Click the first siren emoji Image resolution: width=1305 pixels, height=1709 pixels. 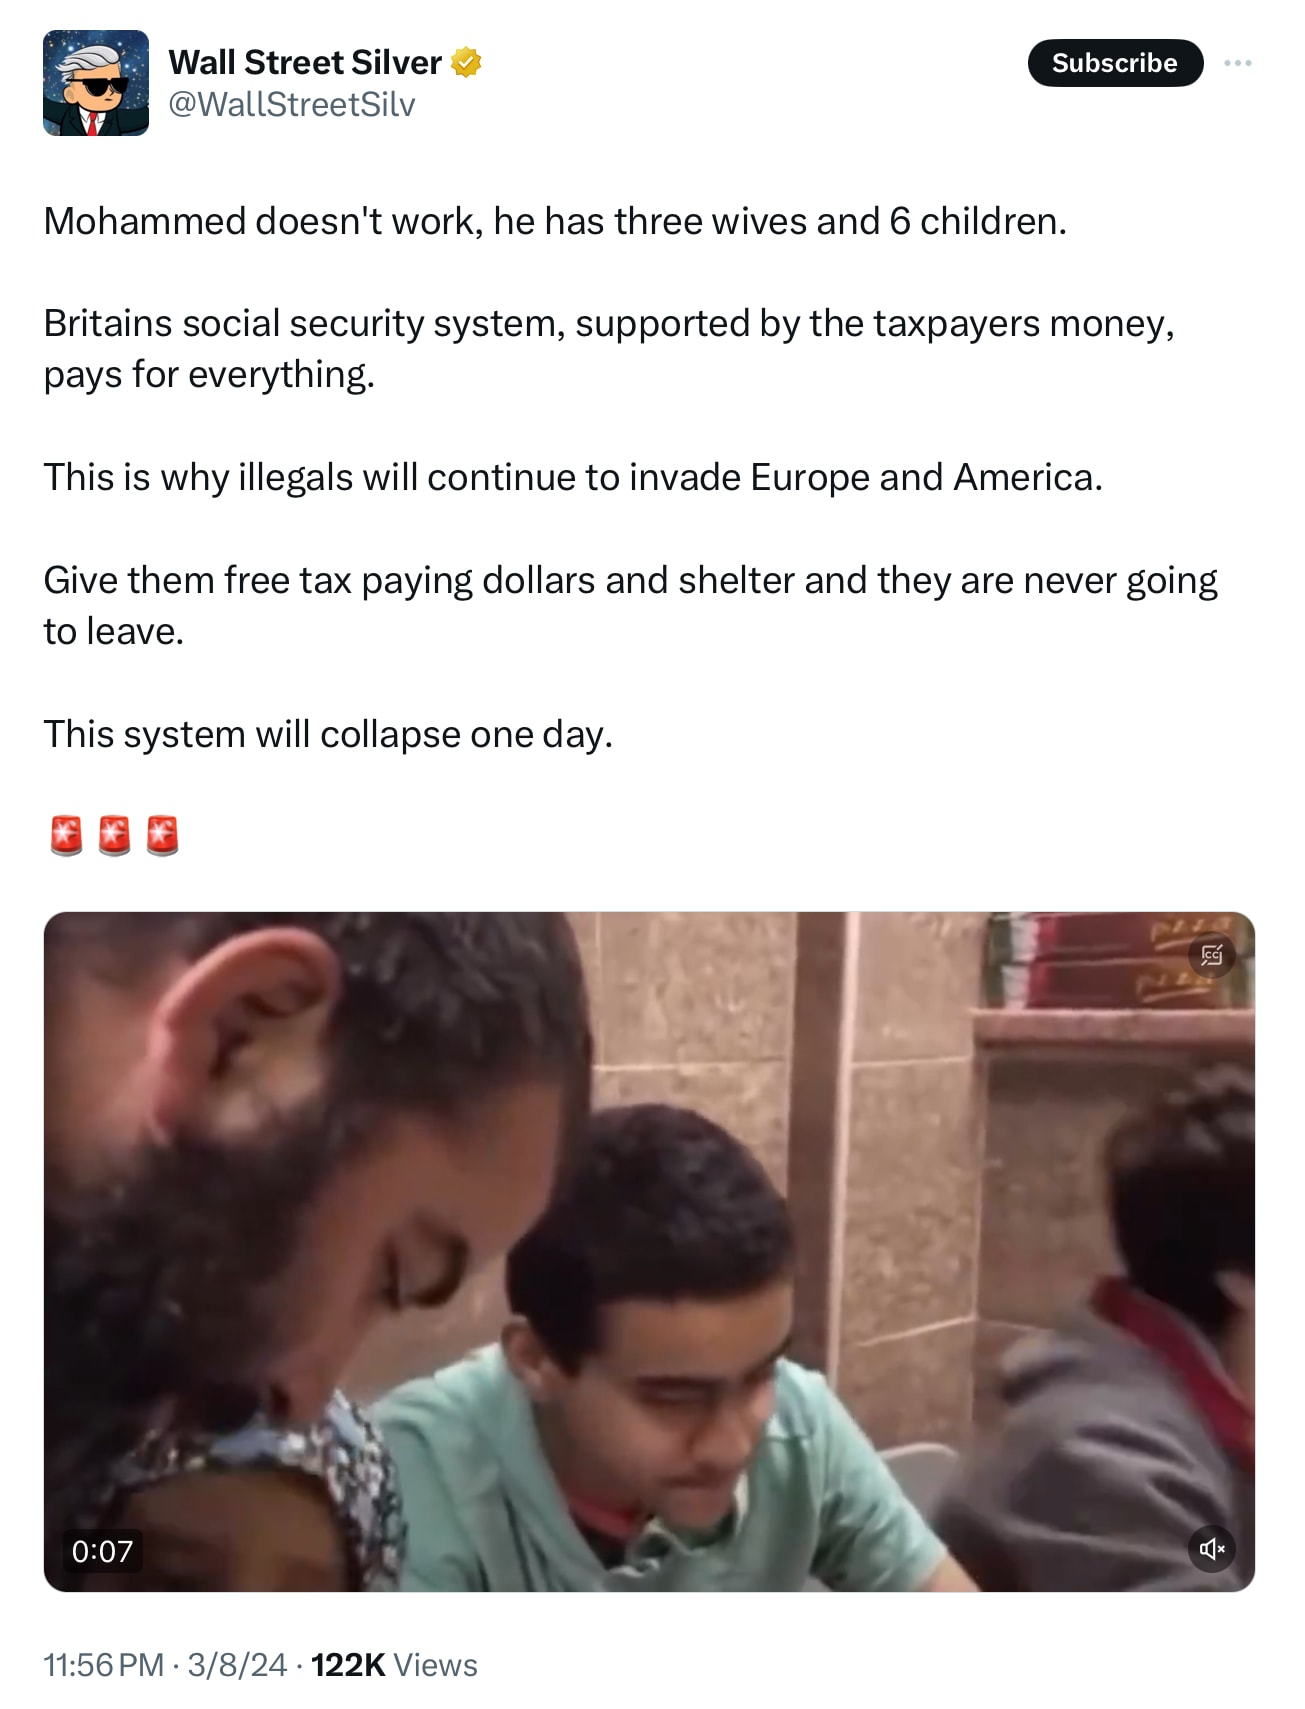click(66, 835)
